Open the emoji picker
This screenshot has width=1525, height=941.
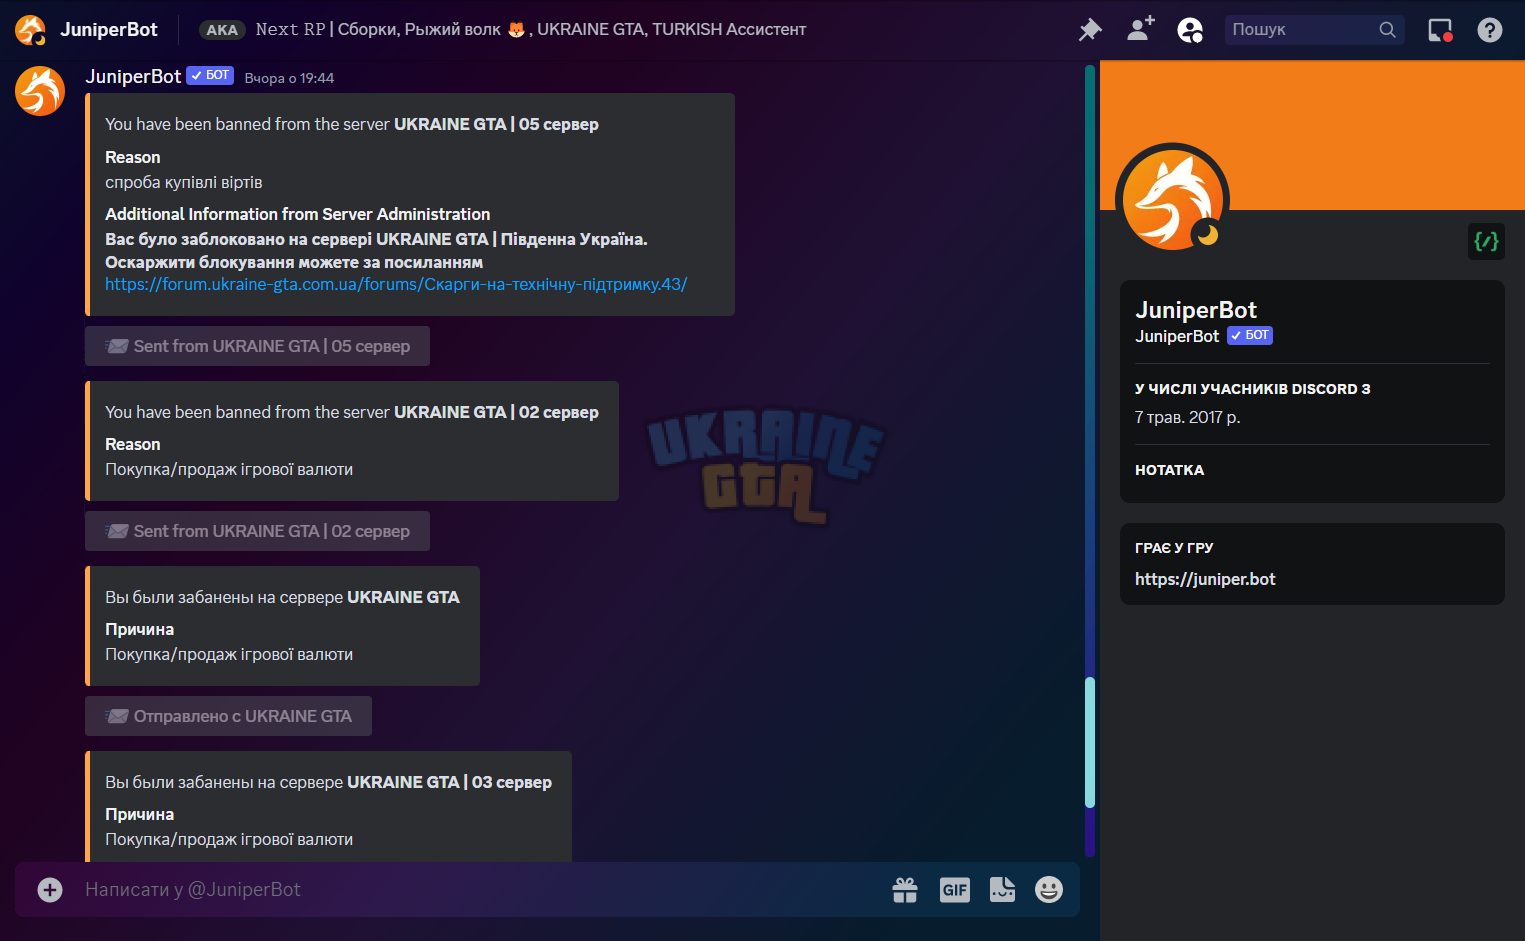click(1049, 889)
